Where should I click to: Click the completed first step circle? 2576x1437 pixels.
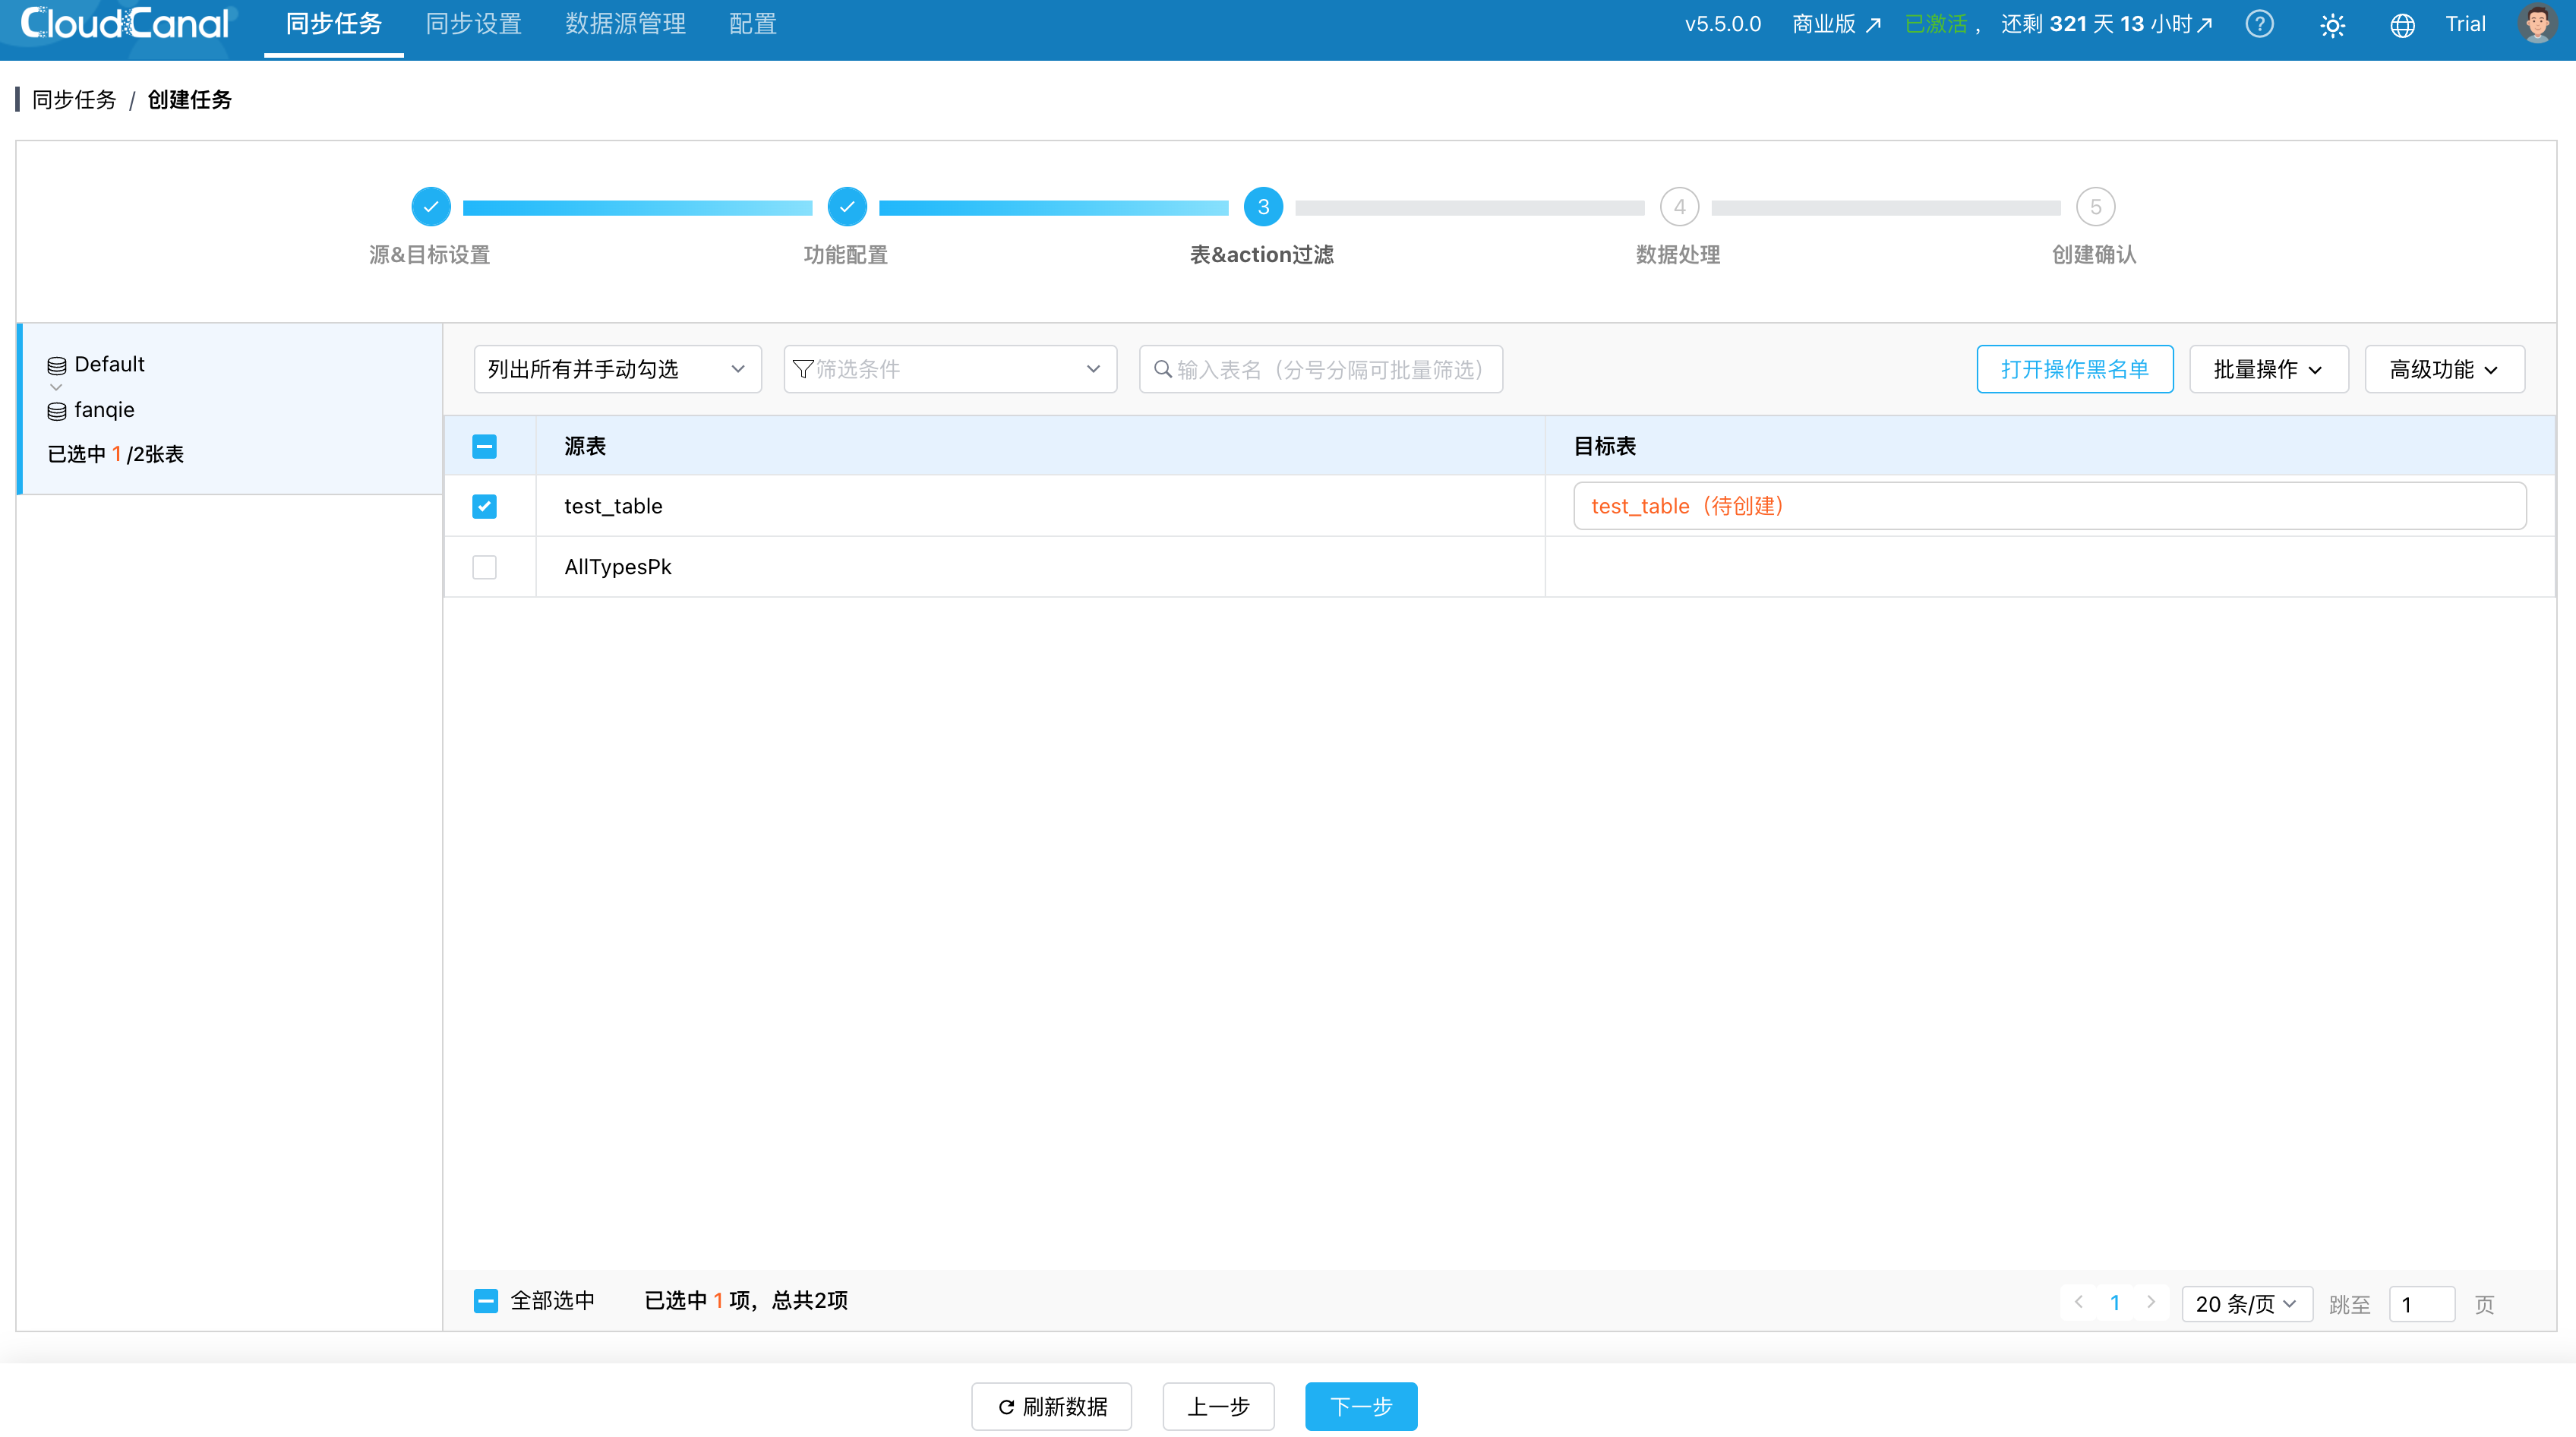(431, 207)
